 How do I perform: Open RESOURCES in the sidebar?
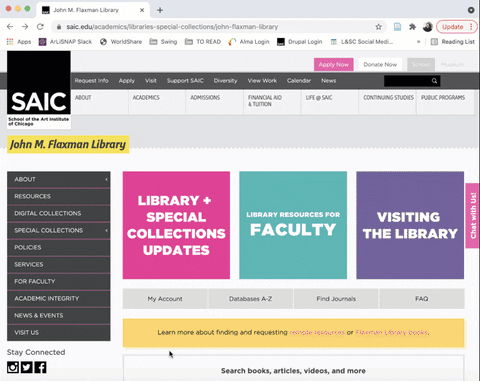tap(59, 196)
